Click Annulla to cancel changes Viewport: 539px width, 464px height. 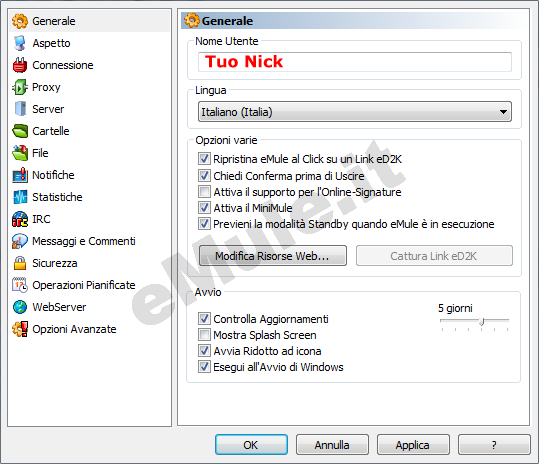coord(332,445)
